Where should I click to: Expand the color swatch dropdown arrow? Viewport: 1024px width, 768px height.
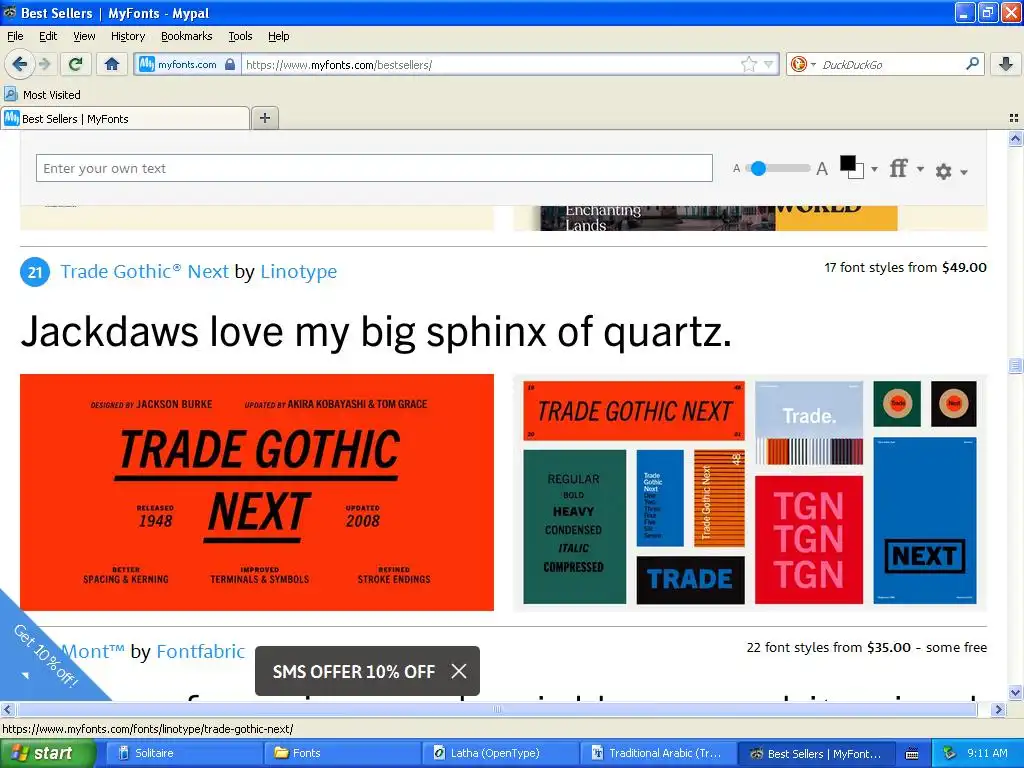click(x=874, y=169)
